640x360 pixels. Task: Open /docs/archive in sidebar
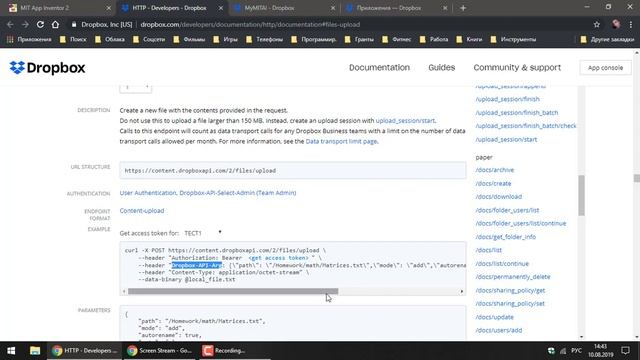click(495, 170)
